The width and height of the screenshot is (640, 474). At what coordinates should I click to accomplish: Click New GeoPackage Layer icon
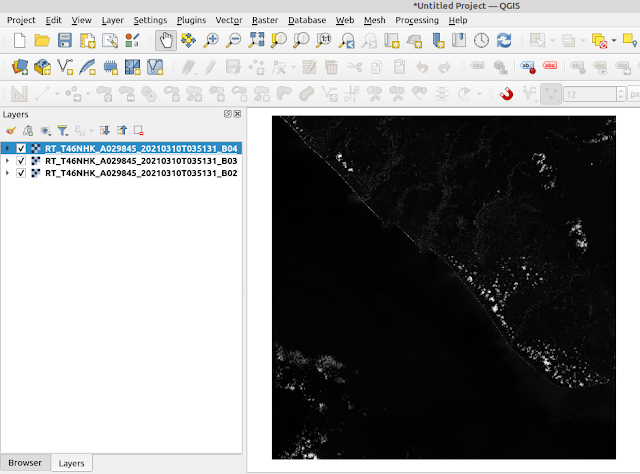click(42, 67)
